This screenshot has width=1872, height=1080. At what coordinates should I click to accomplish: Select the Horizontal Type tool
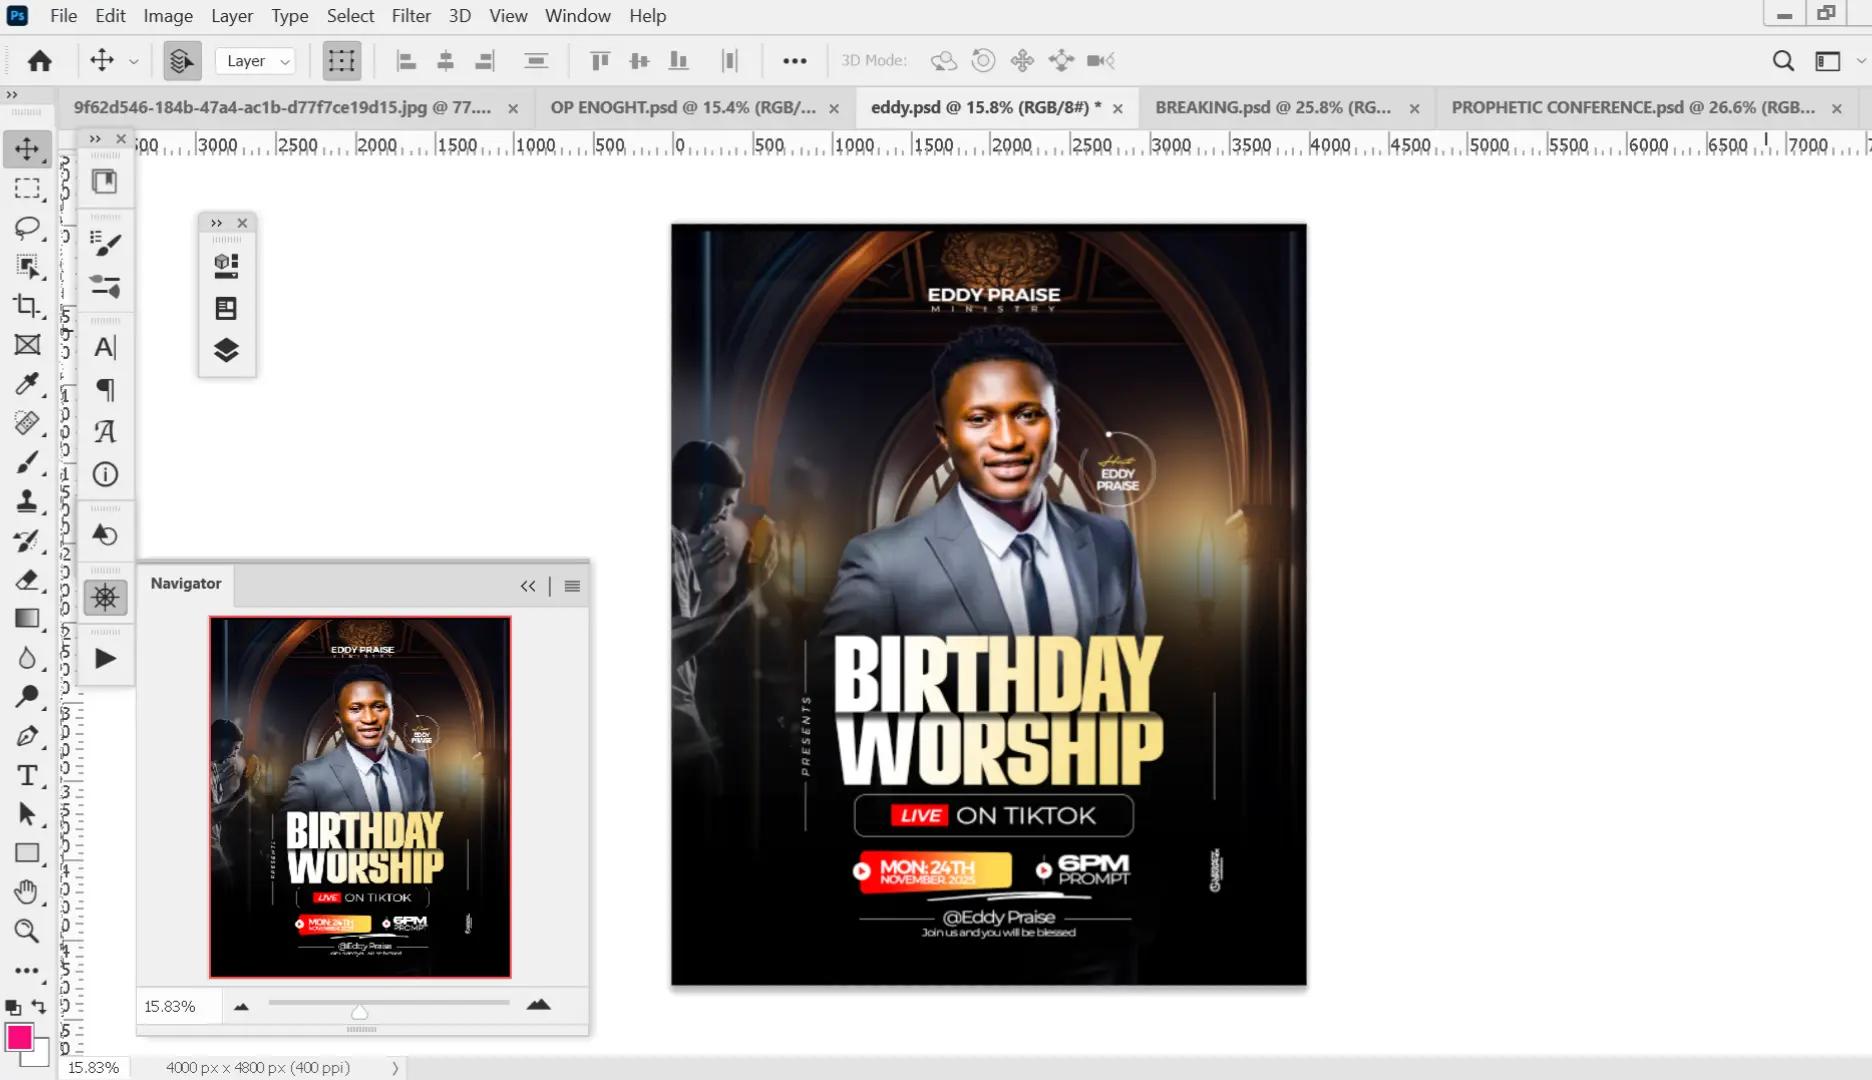click(x=27, y=776)
